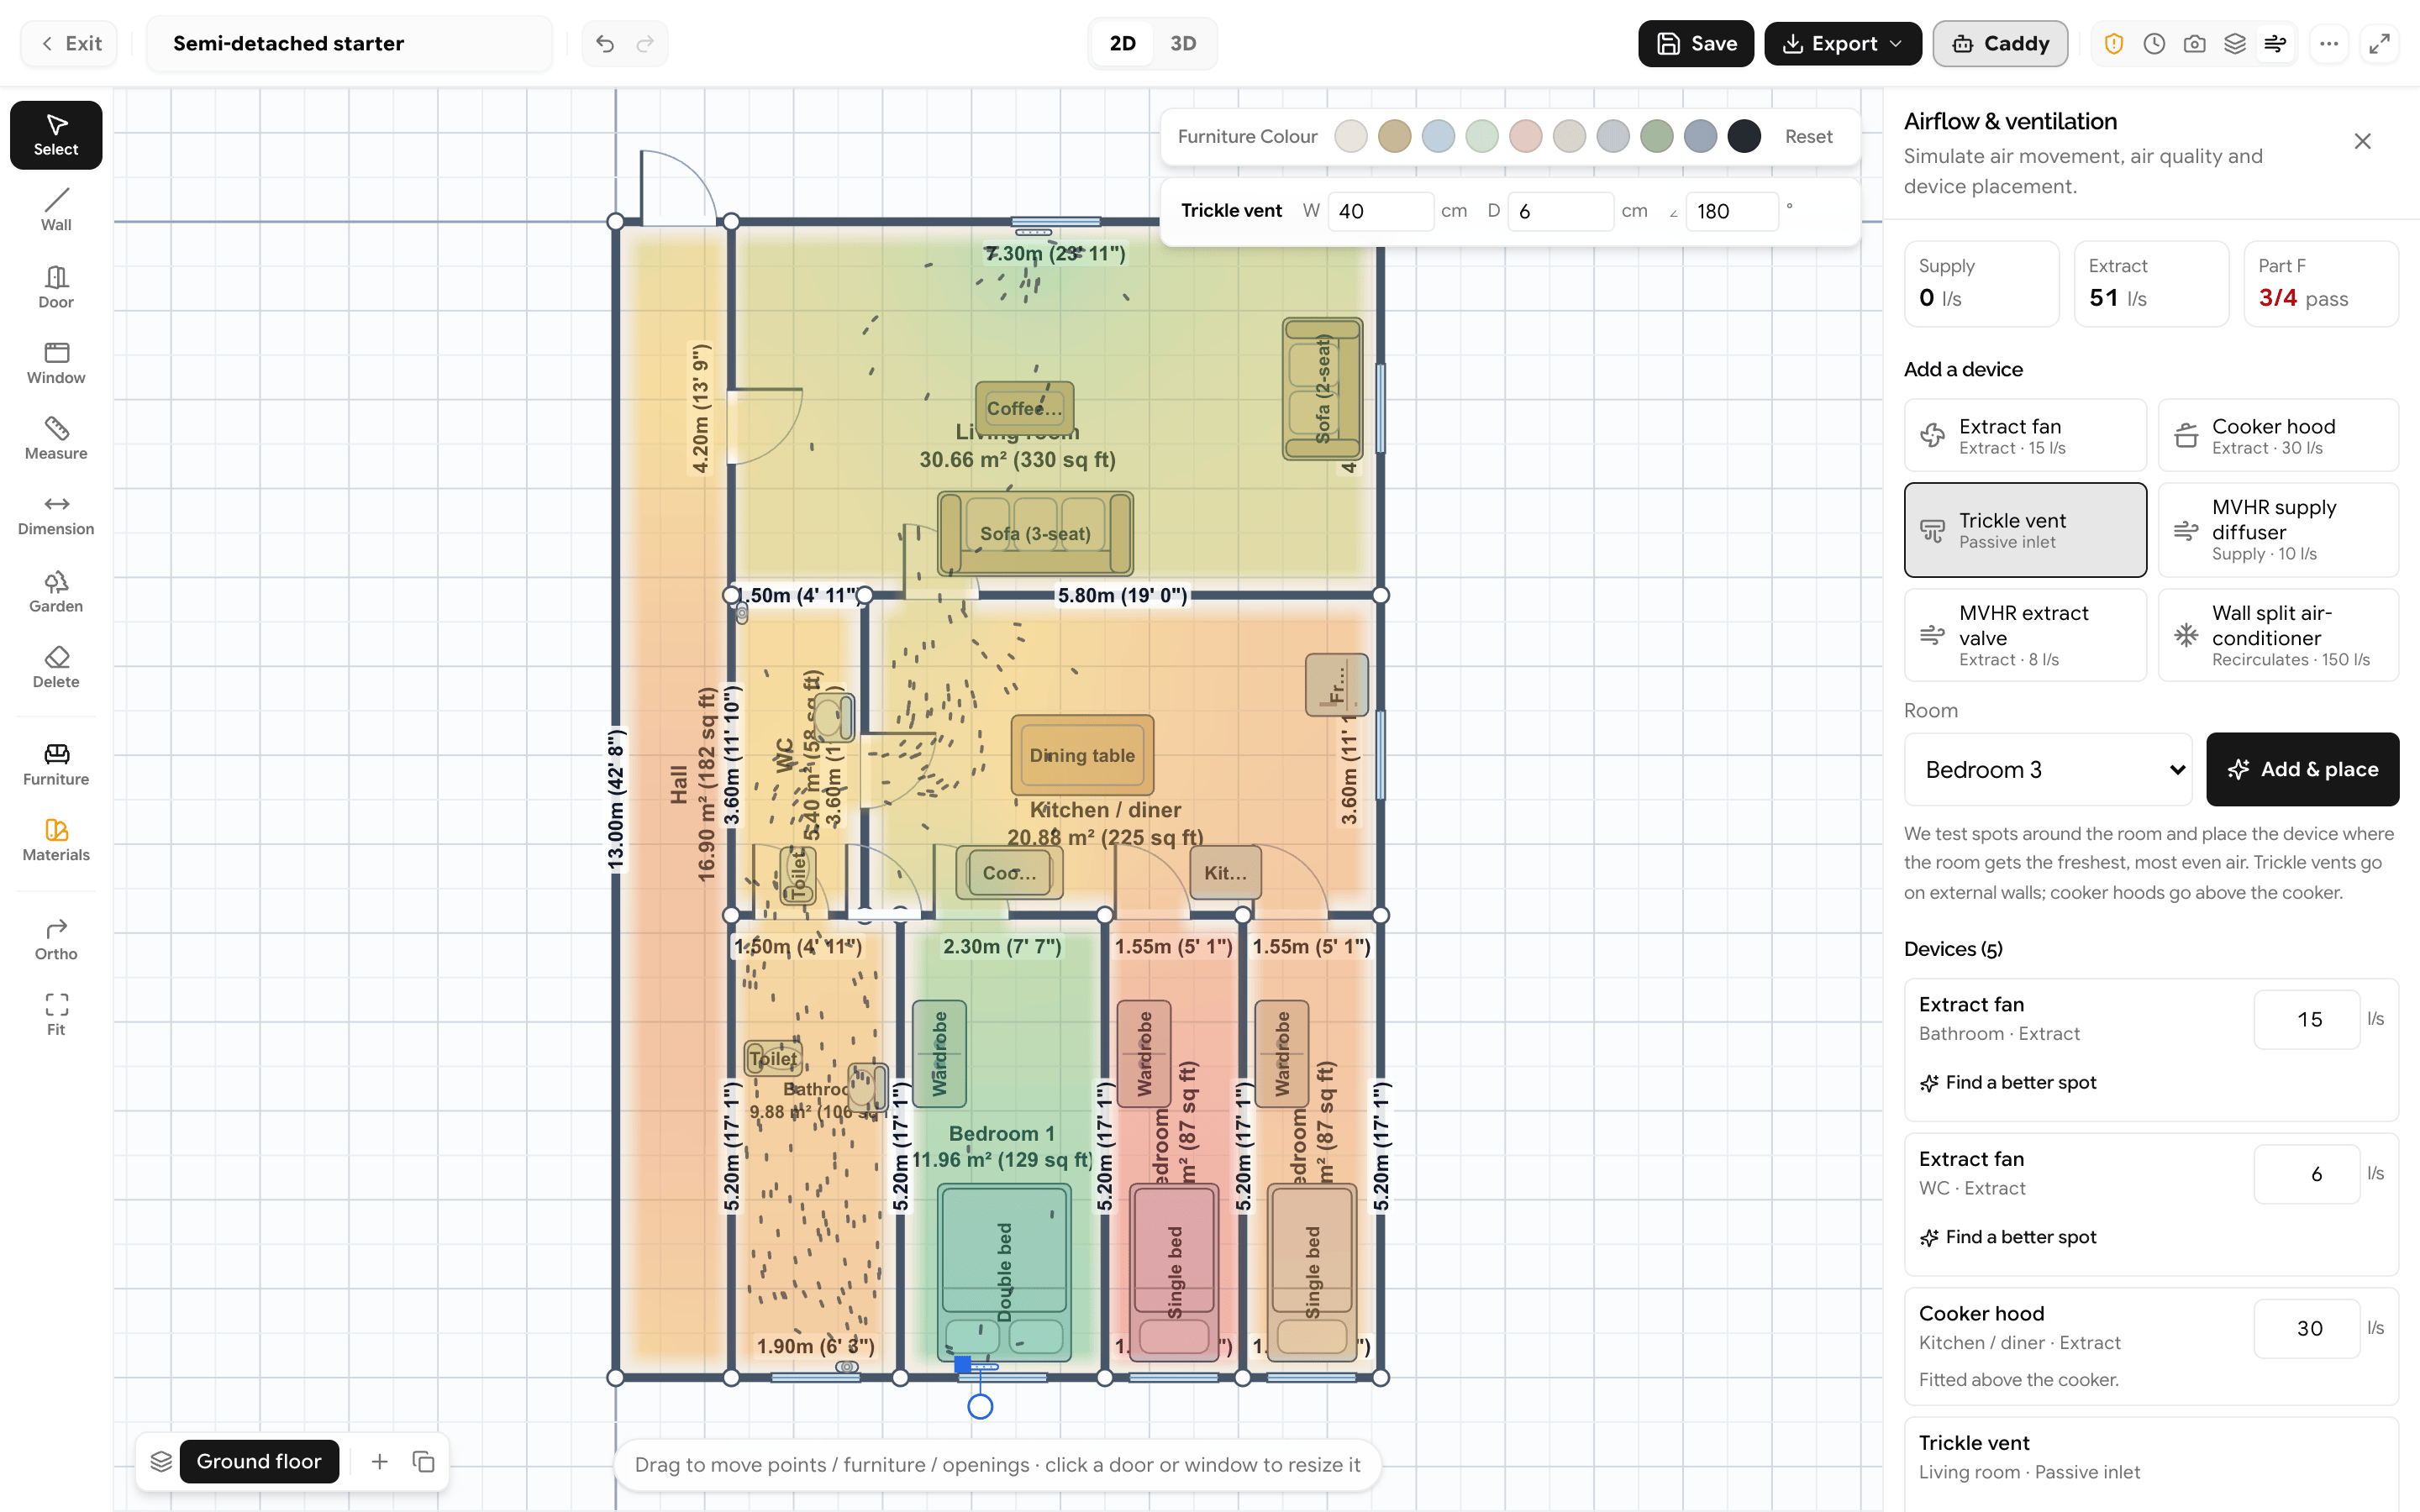The height and width of the screenshot is (1512, 2420).
Task: Select the Ground floor tab
Action: tap(259, 1461)
